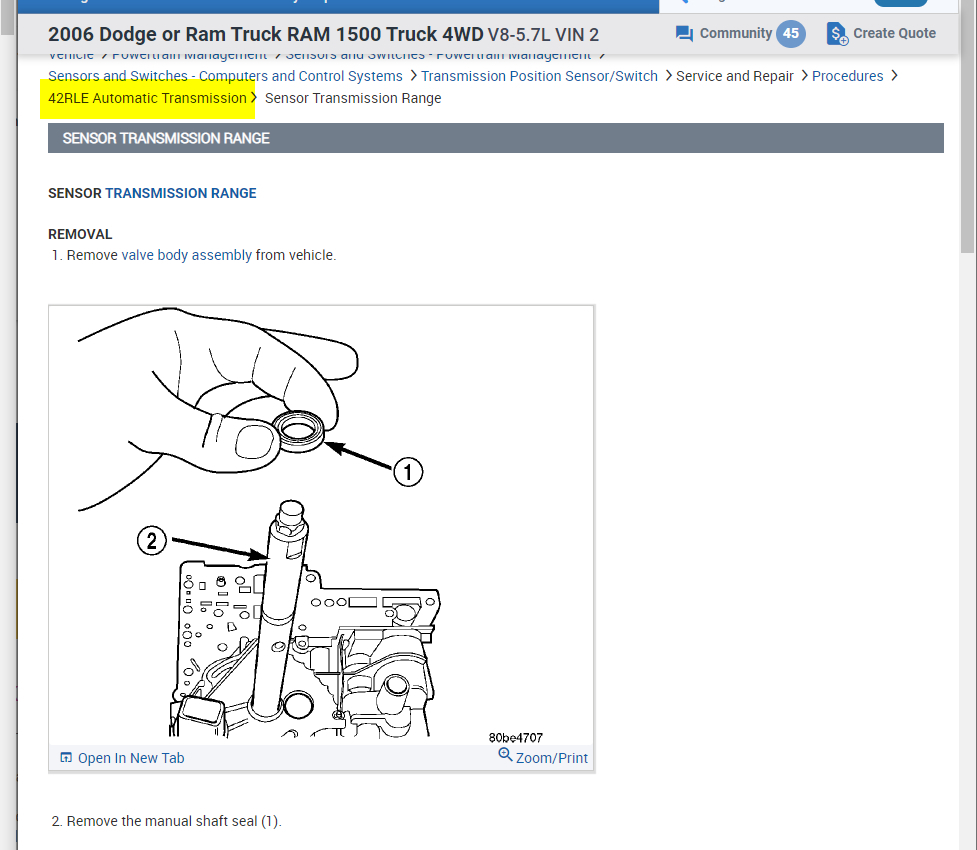Click the Community 45 count badge
977x850 pixels.
791,34
